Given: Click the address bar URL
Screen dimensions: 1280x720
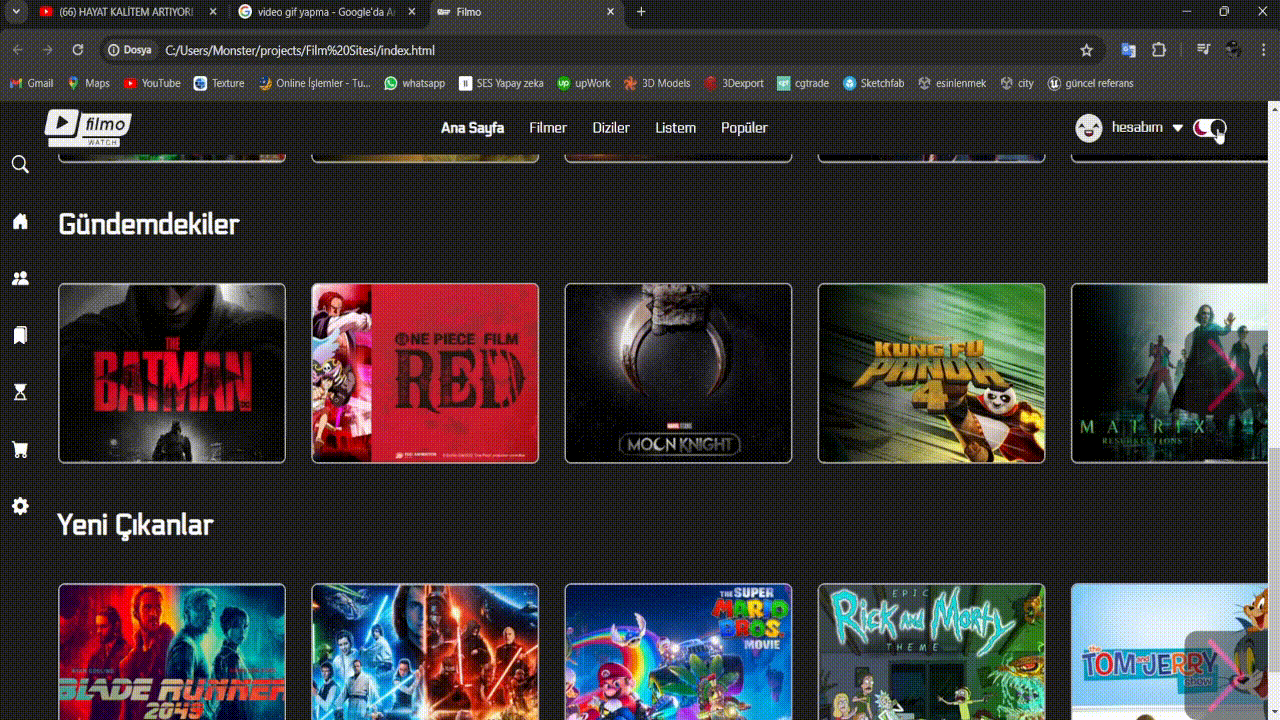Looking at the screenshot, I should click(300, 50).
